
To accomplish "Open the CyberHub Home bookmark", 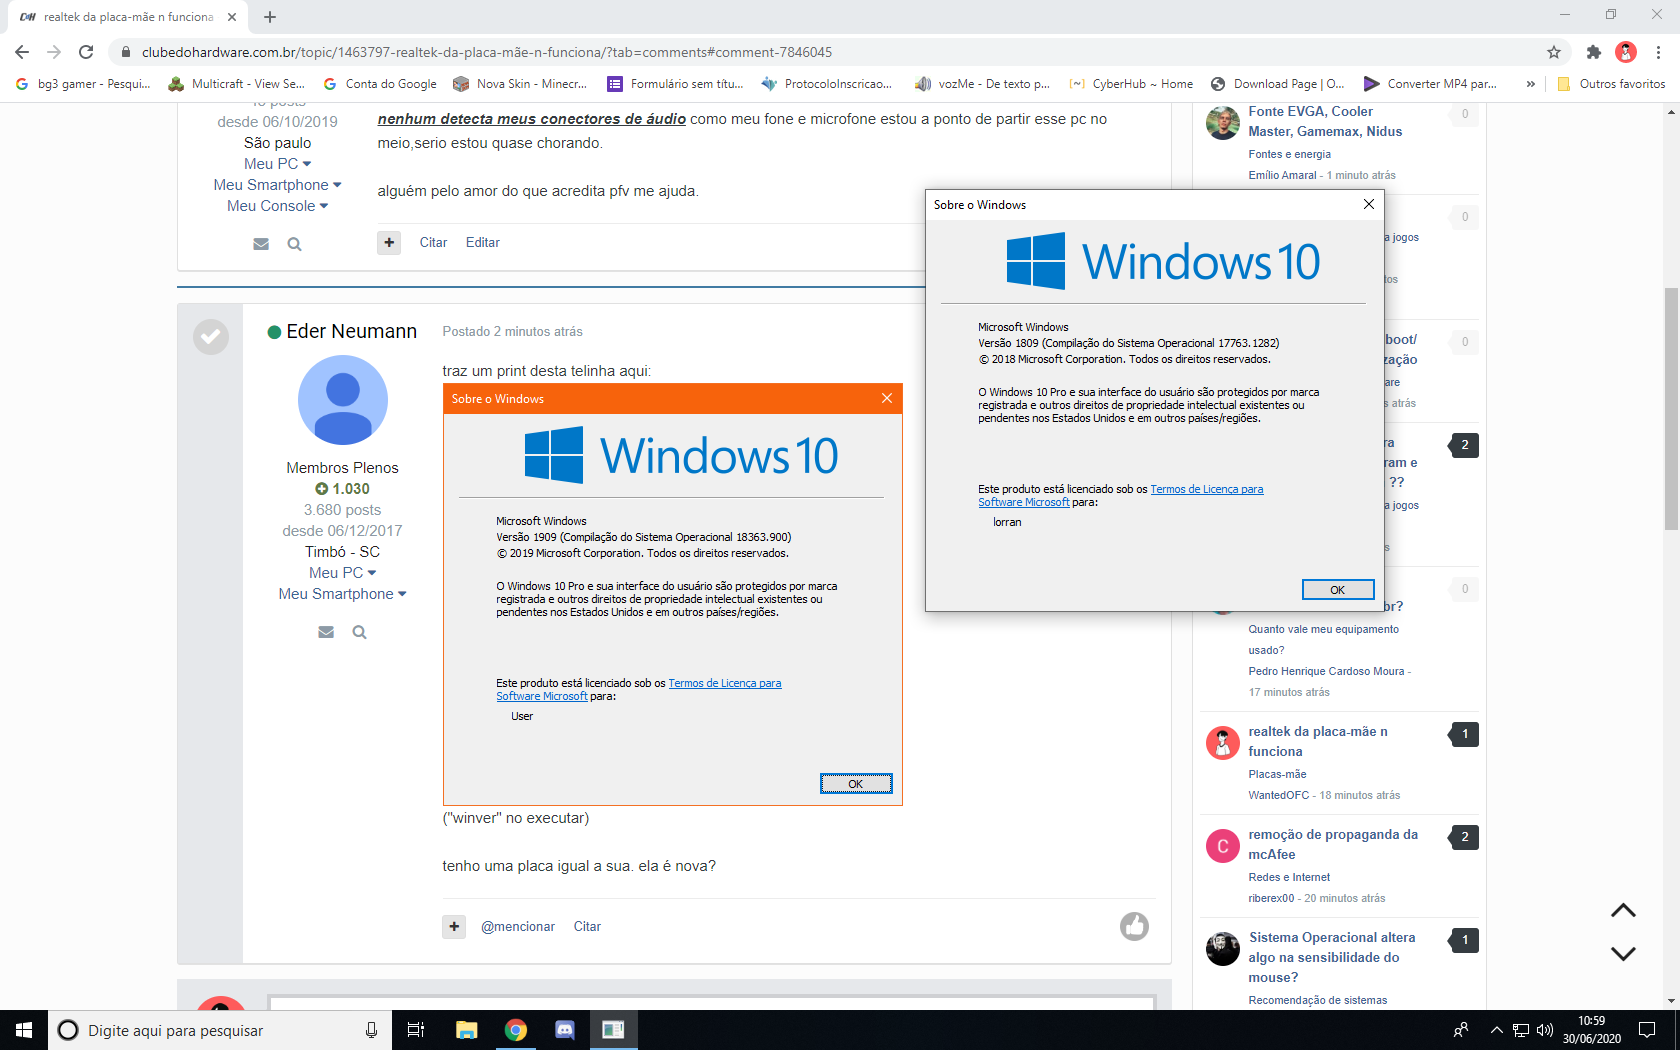I will pyautogui.click(x=1131, y=84).
